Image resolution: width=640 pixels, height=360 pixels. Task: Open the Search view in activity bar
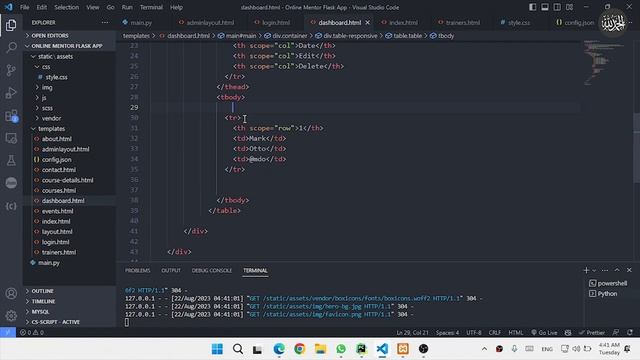pyautogui.click(x=11, y=48)
